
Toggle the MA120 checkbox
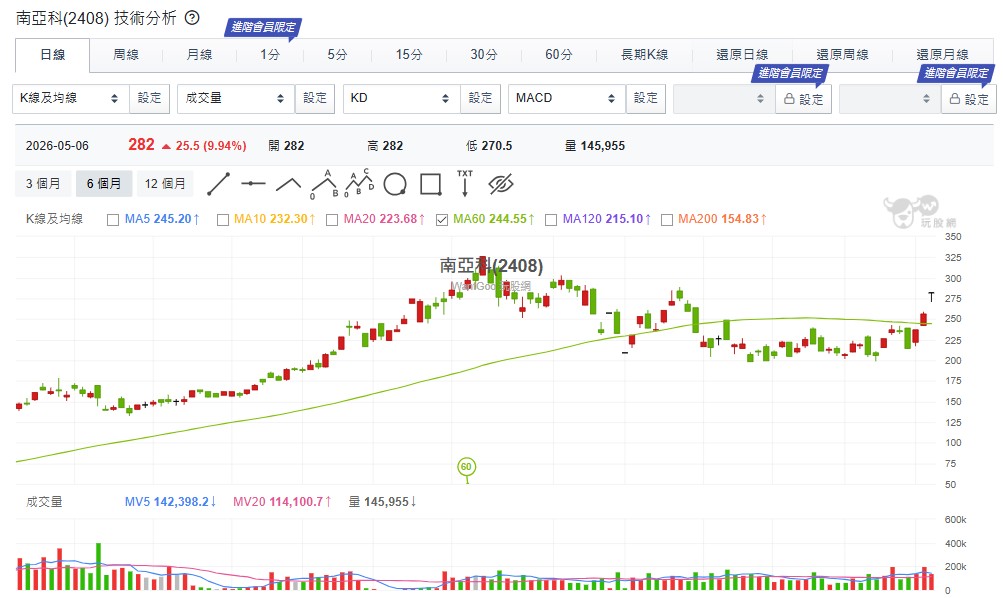tap(551, 219)
